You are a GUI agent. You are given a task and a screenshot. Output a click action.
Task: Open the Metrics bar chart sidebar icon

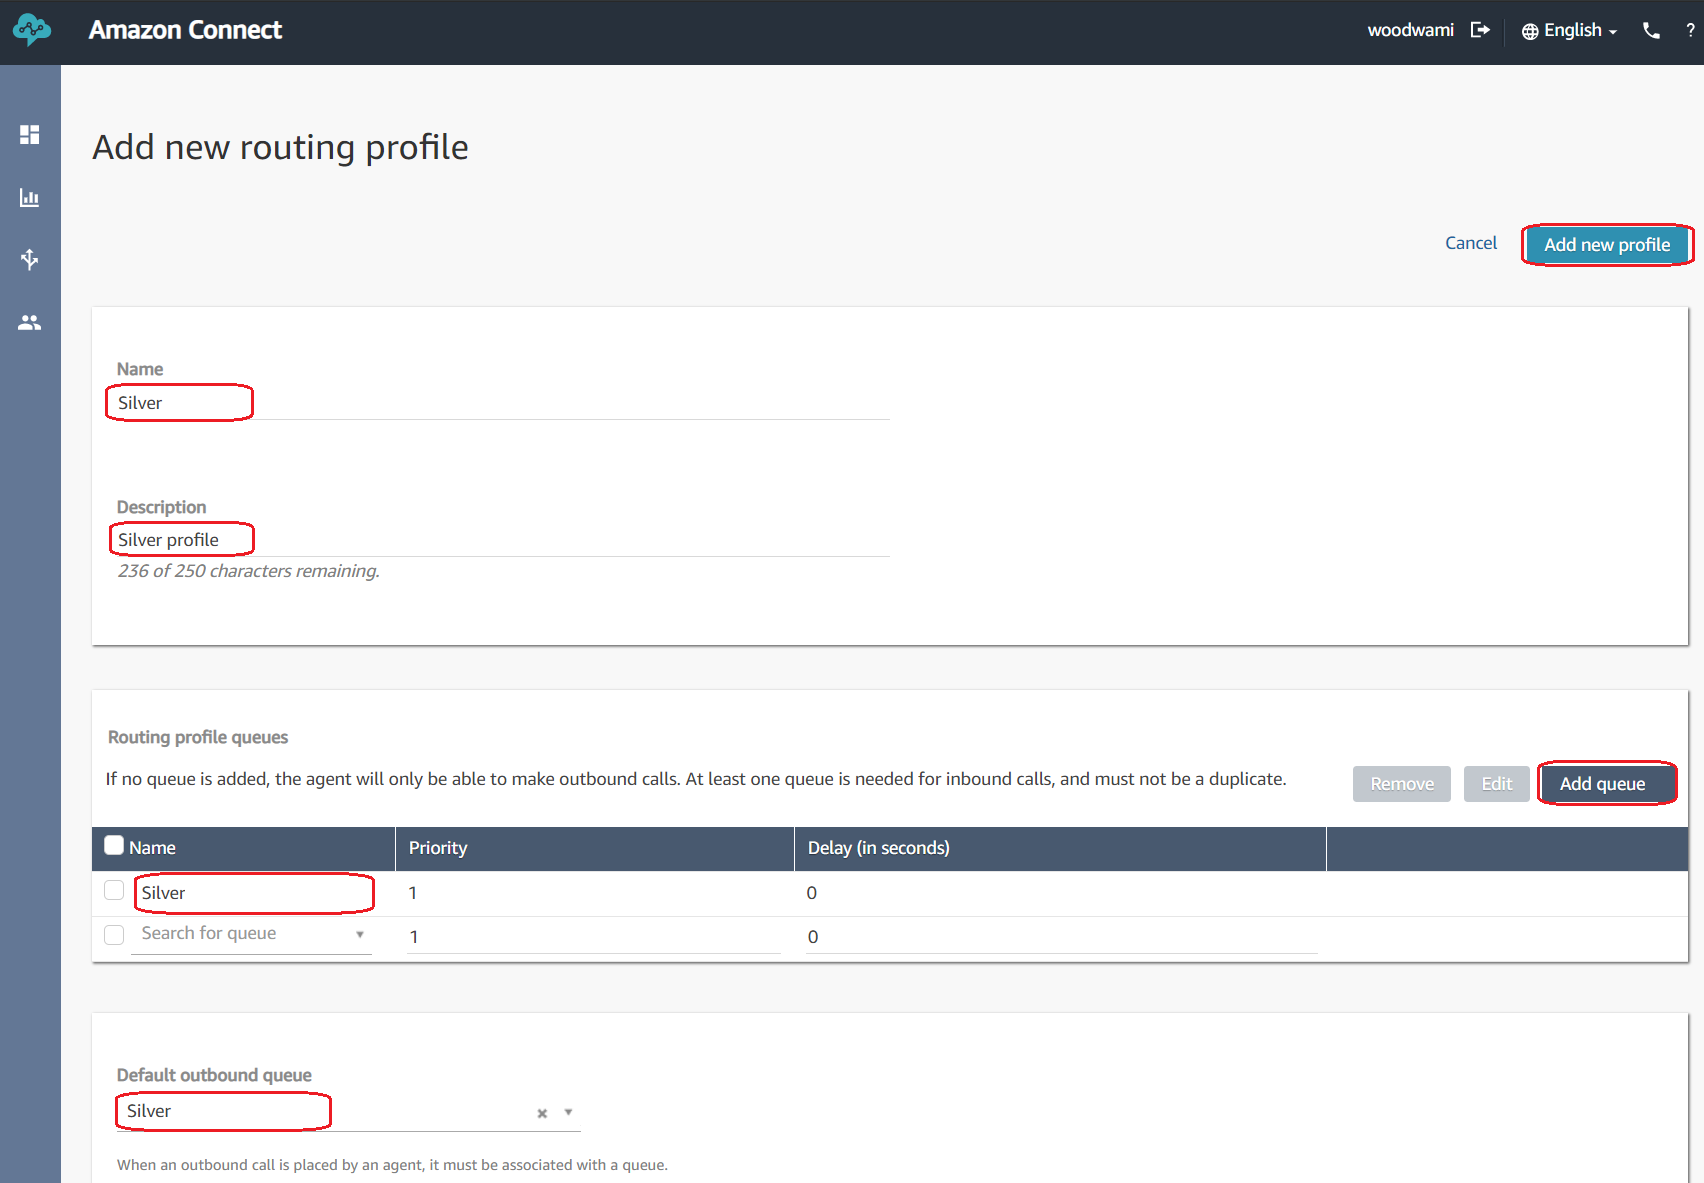coord(30,197)
